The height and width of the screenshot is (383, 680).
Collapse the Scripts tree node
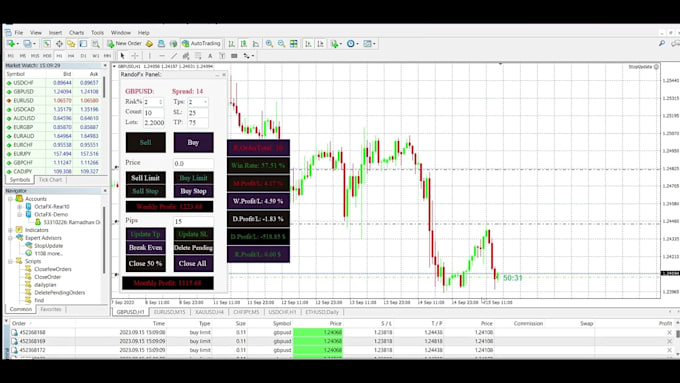[10, 261]
